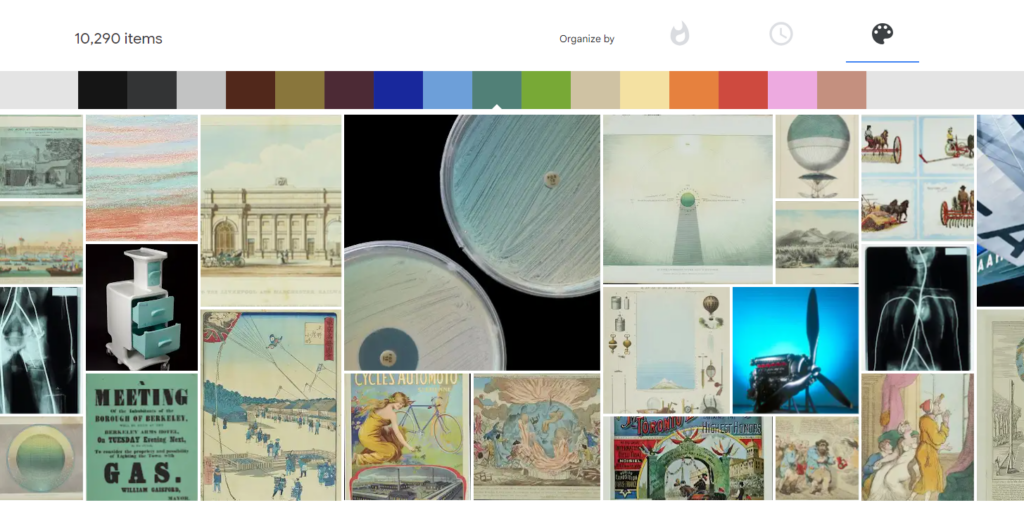Open the torso x-ray image

point(917,307)
